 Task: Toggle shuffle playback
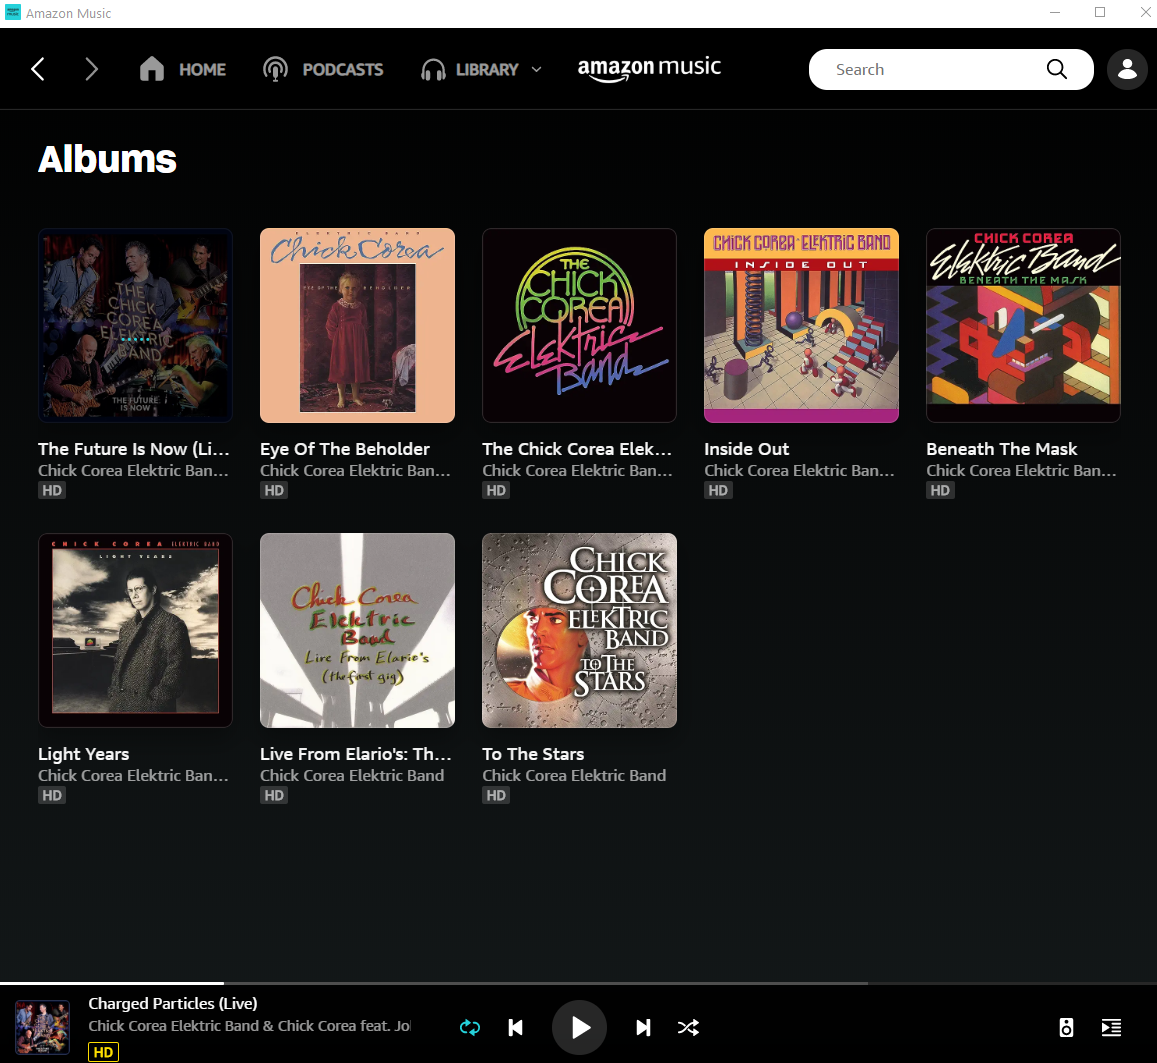tap(688, 1027)
